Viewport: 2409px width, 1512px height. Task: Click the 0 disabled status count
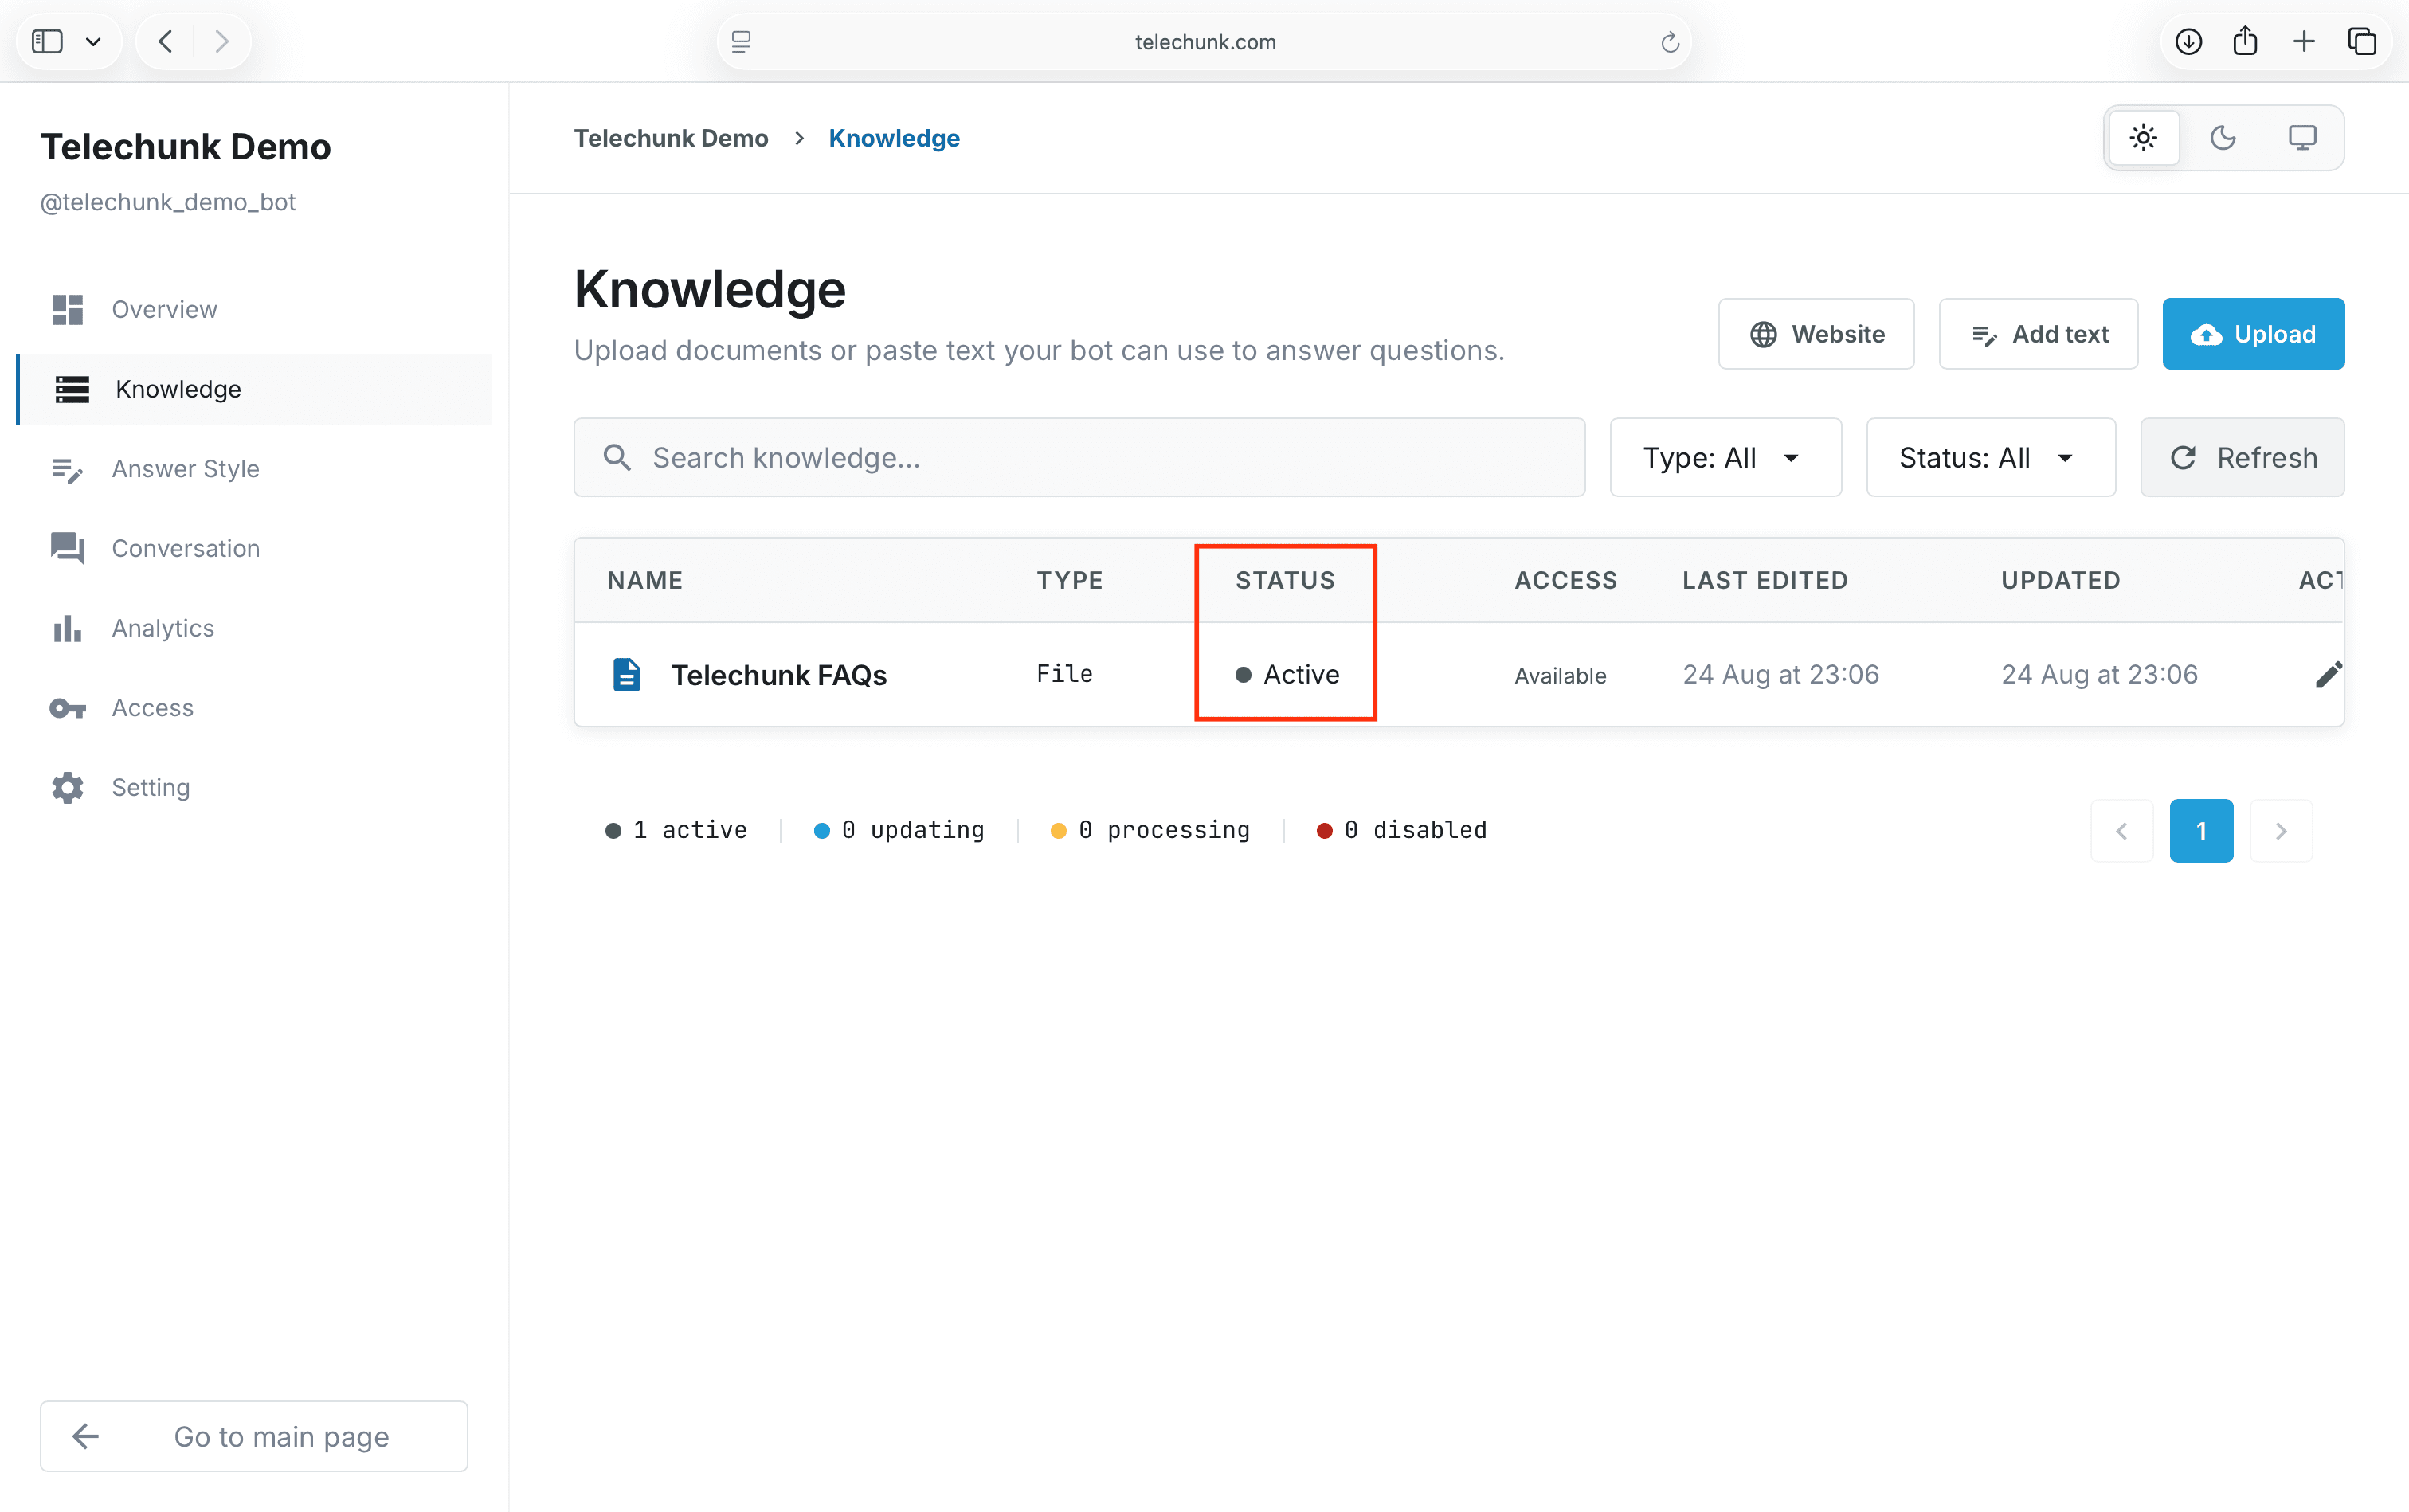click(1402, 830)
